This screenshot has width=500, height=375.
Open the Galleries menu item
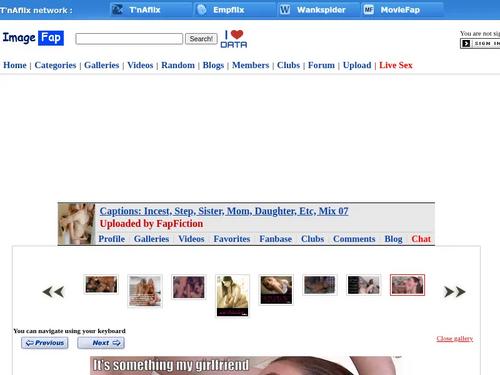102,65
